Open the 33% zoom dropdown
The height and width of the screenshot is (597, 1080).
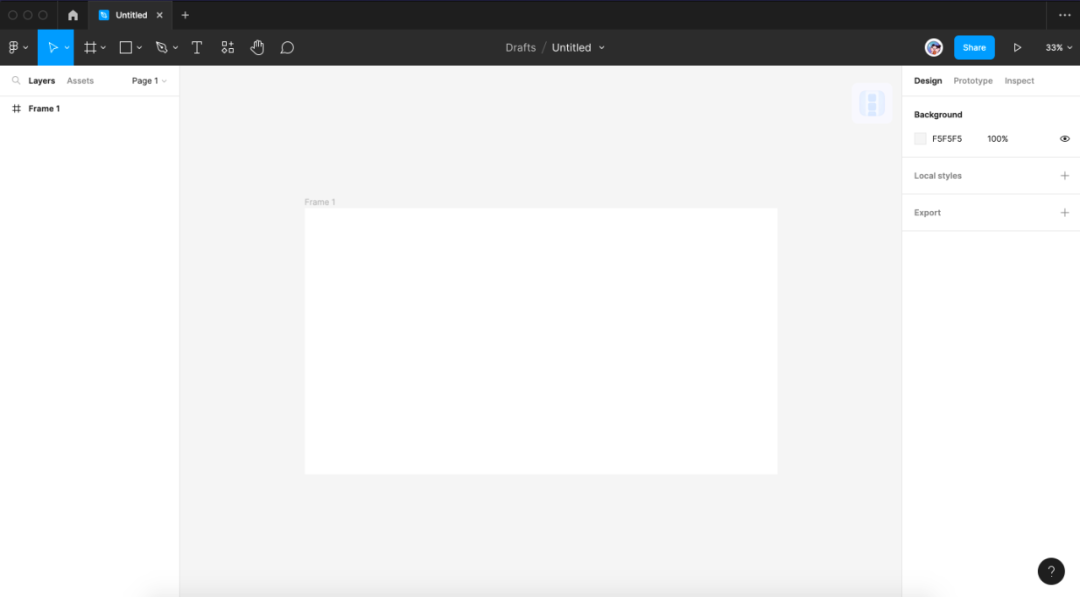1059,48
